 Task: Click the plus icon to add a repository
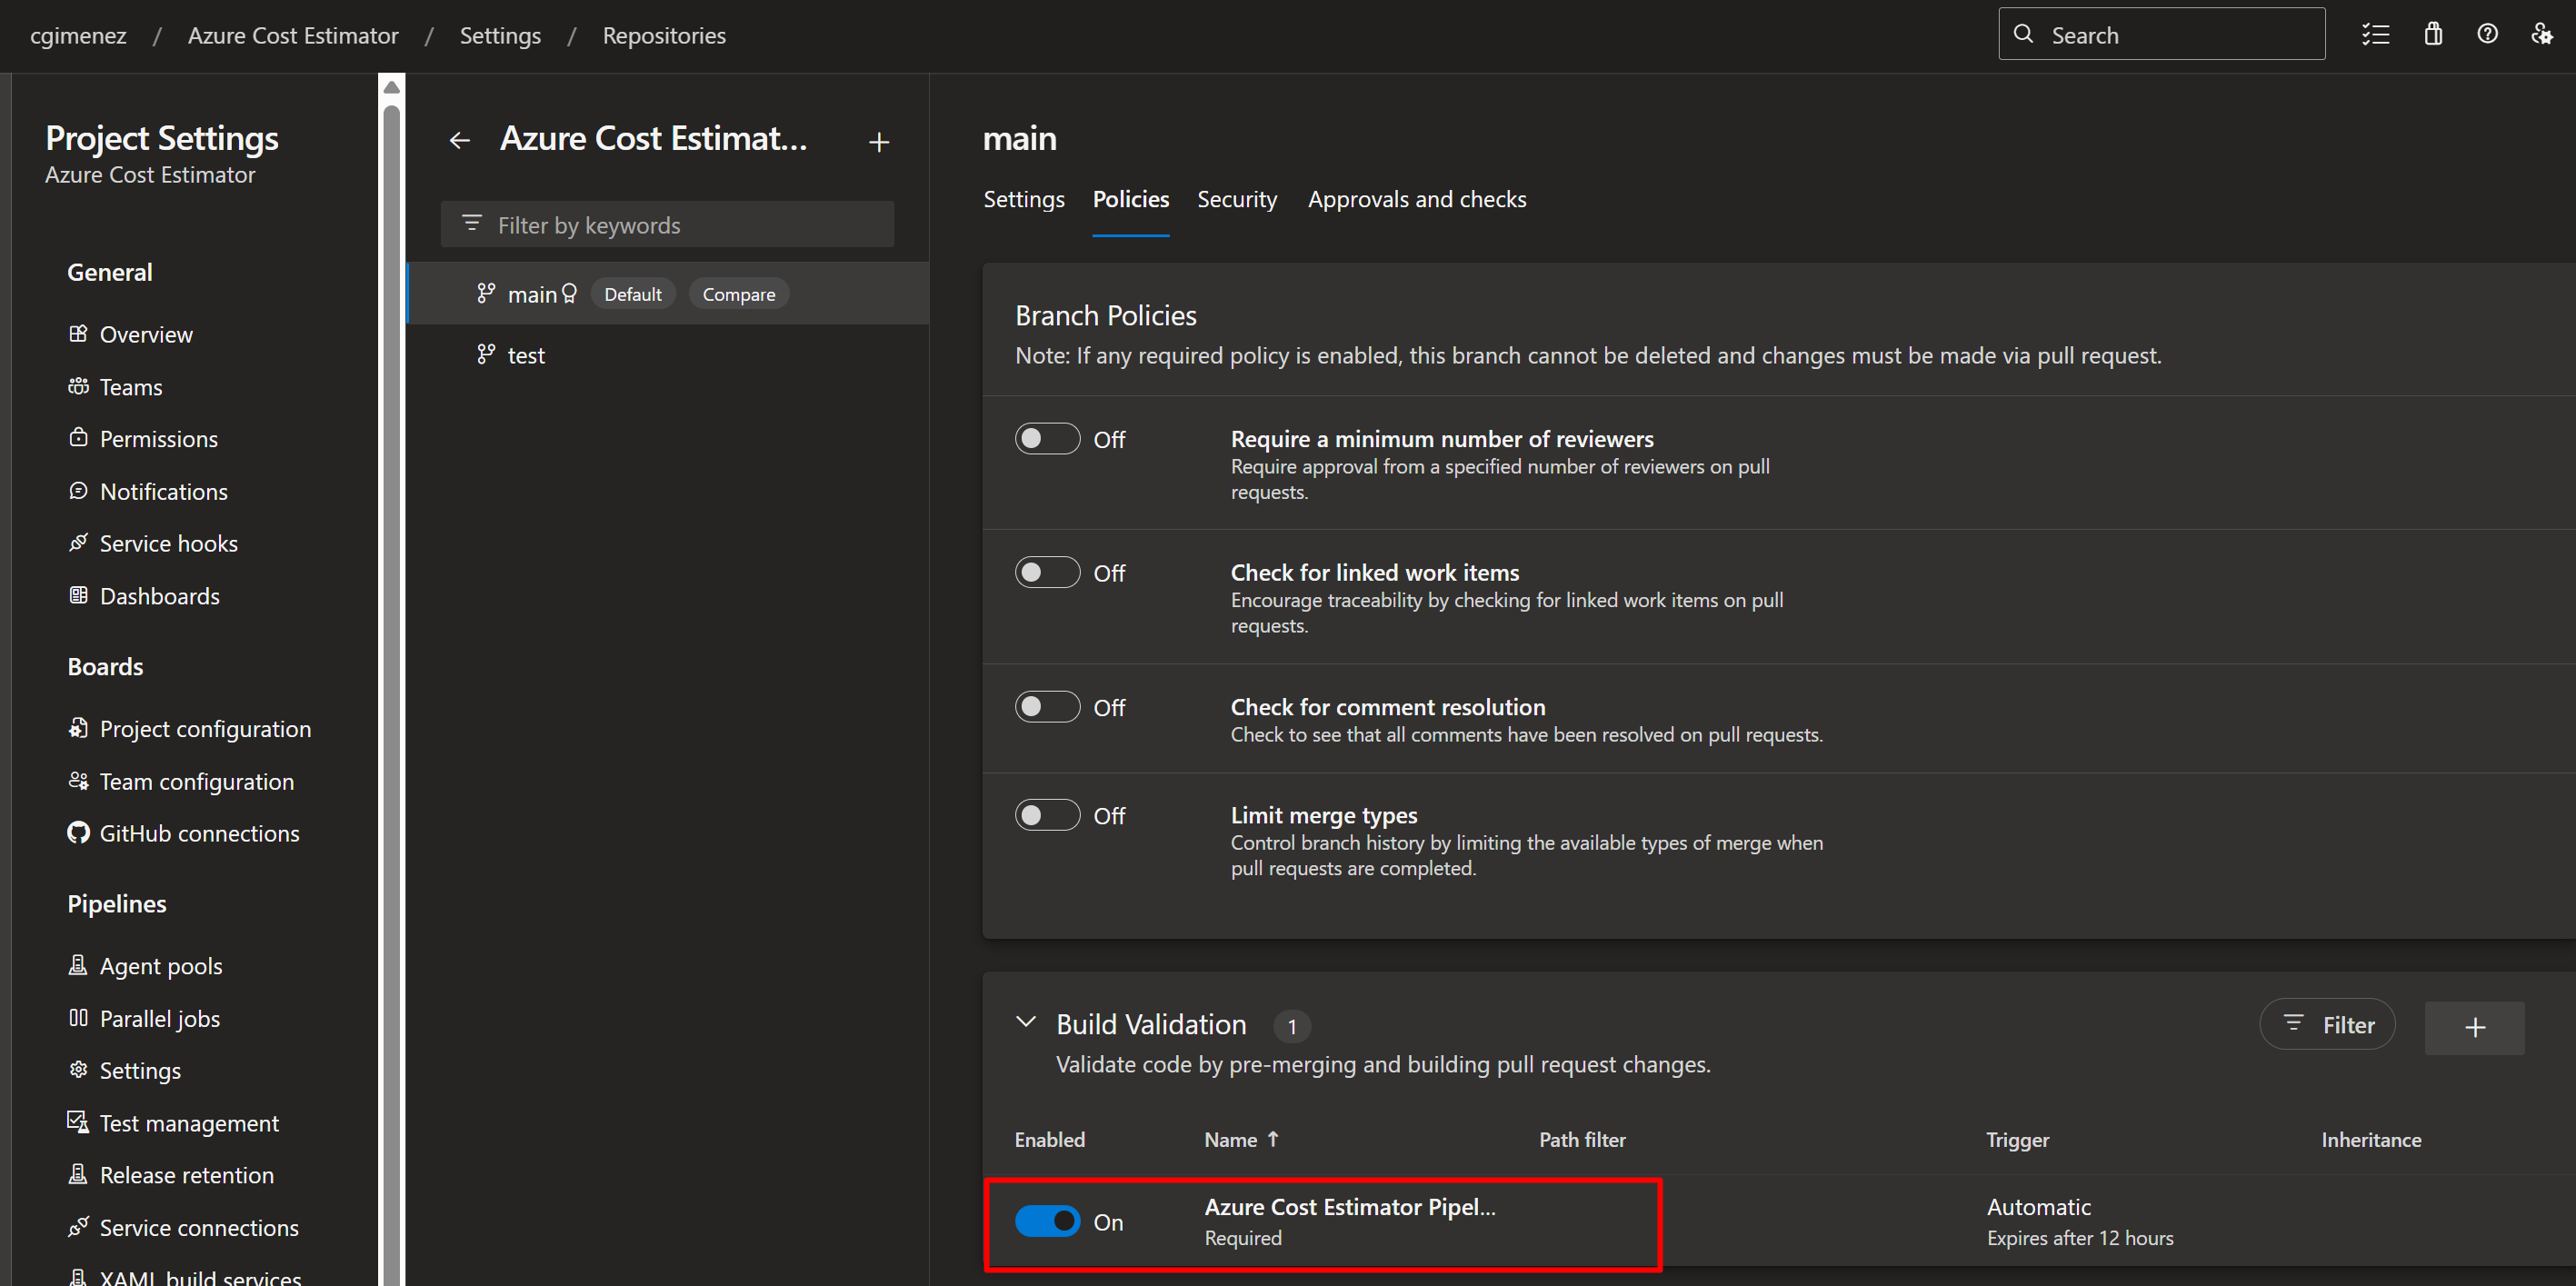pos(879,142)
